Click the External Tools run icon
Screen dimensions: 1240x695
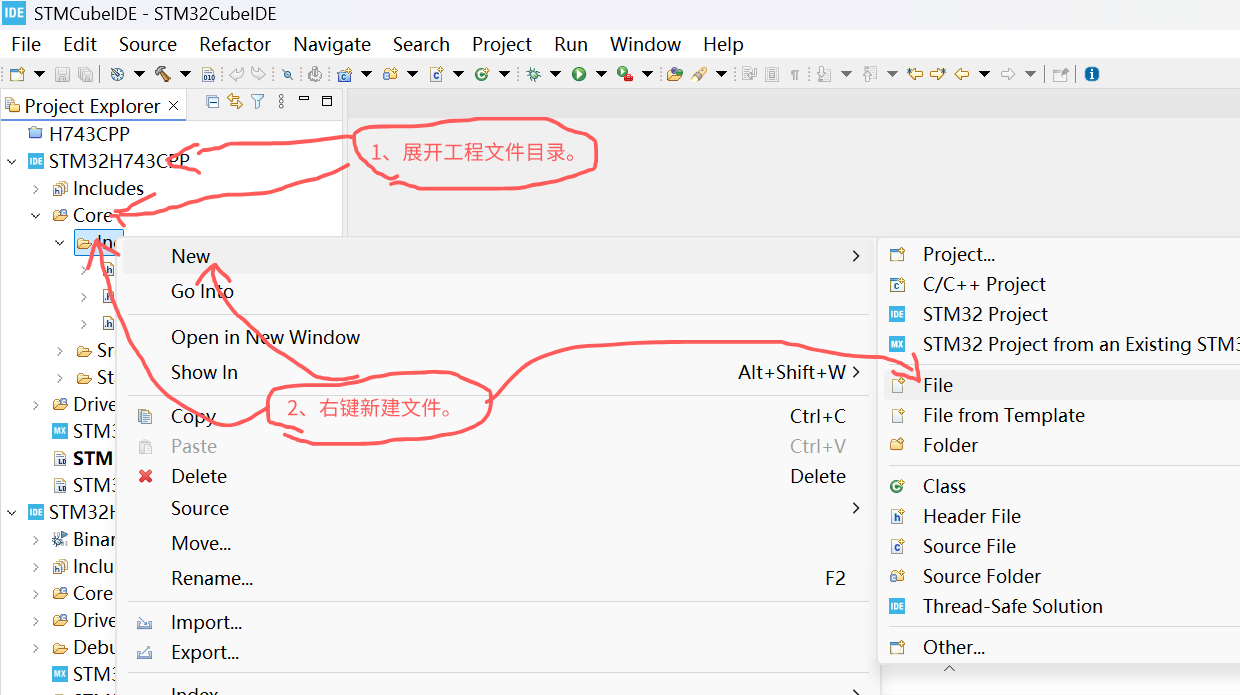[x=625, y=74]
